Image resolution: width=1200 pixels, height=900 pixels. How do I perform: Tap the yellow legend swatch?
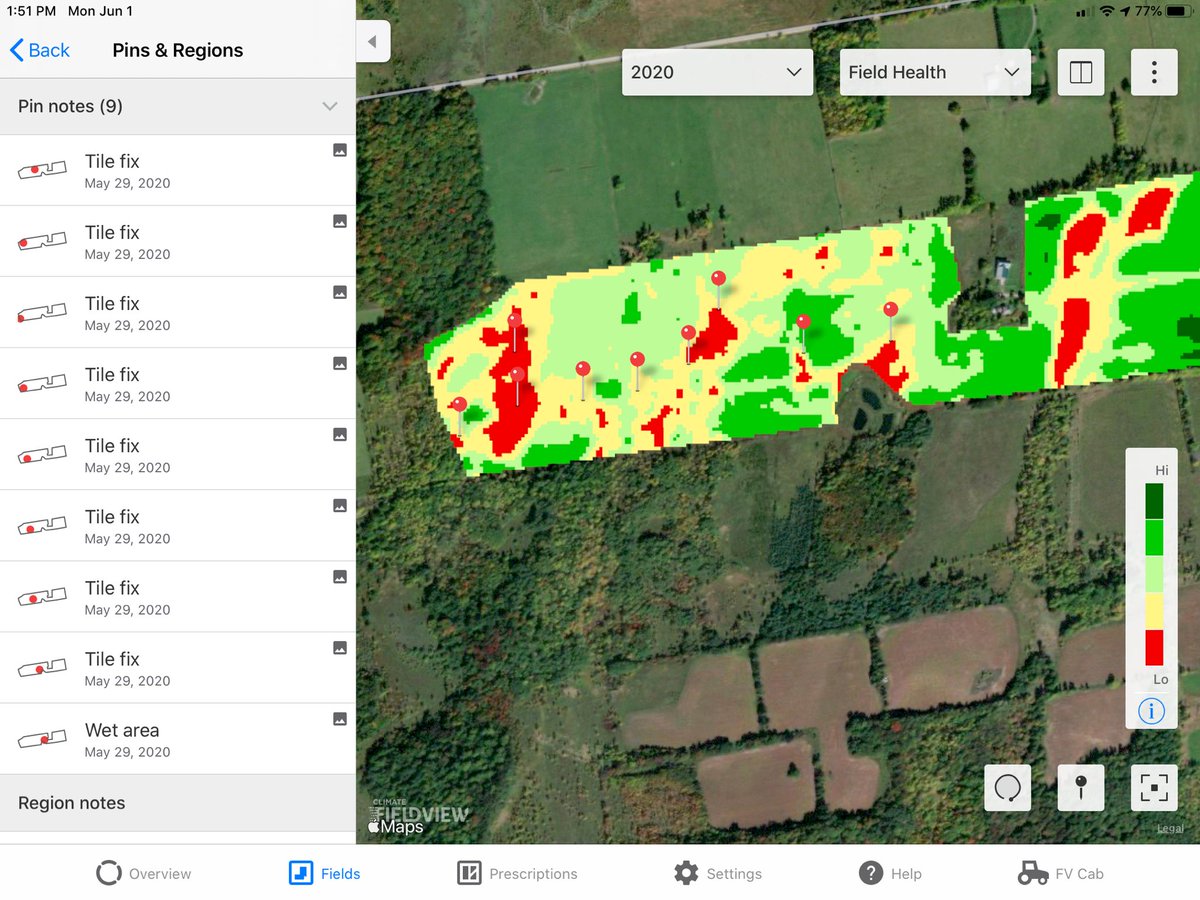(1154, 611)
